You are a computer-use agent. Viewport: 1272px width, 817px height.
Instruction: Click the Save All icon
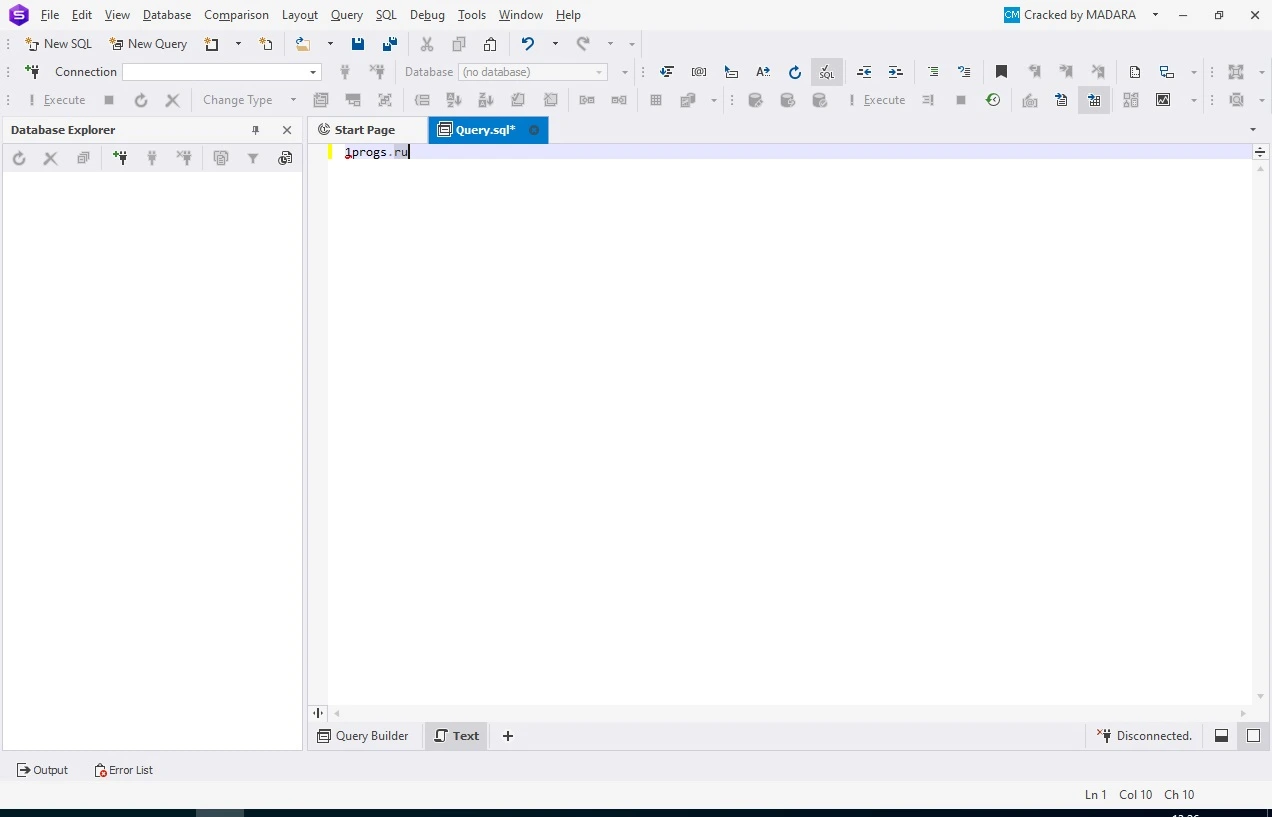(x=390, y=44)
